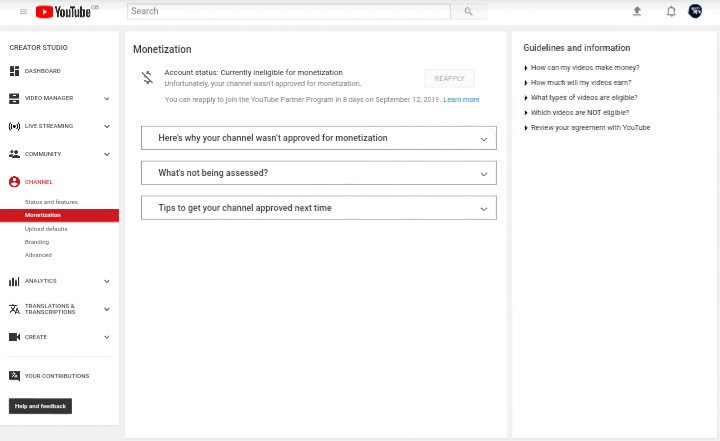720x441 pixels.
Task: Expand why channel wasn't approved panel
Action: (319, 138)
